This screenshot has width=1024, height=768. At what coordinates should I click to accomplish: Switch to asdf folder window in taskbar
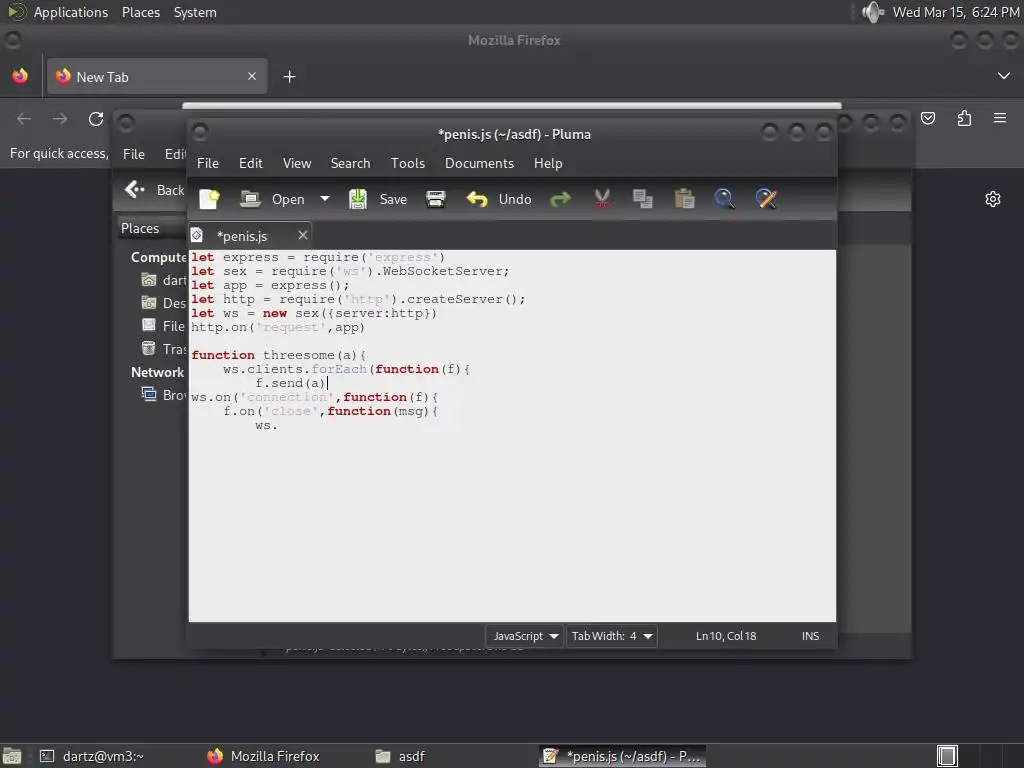(400, 756)
